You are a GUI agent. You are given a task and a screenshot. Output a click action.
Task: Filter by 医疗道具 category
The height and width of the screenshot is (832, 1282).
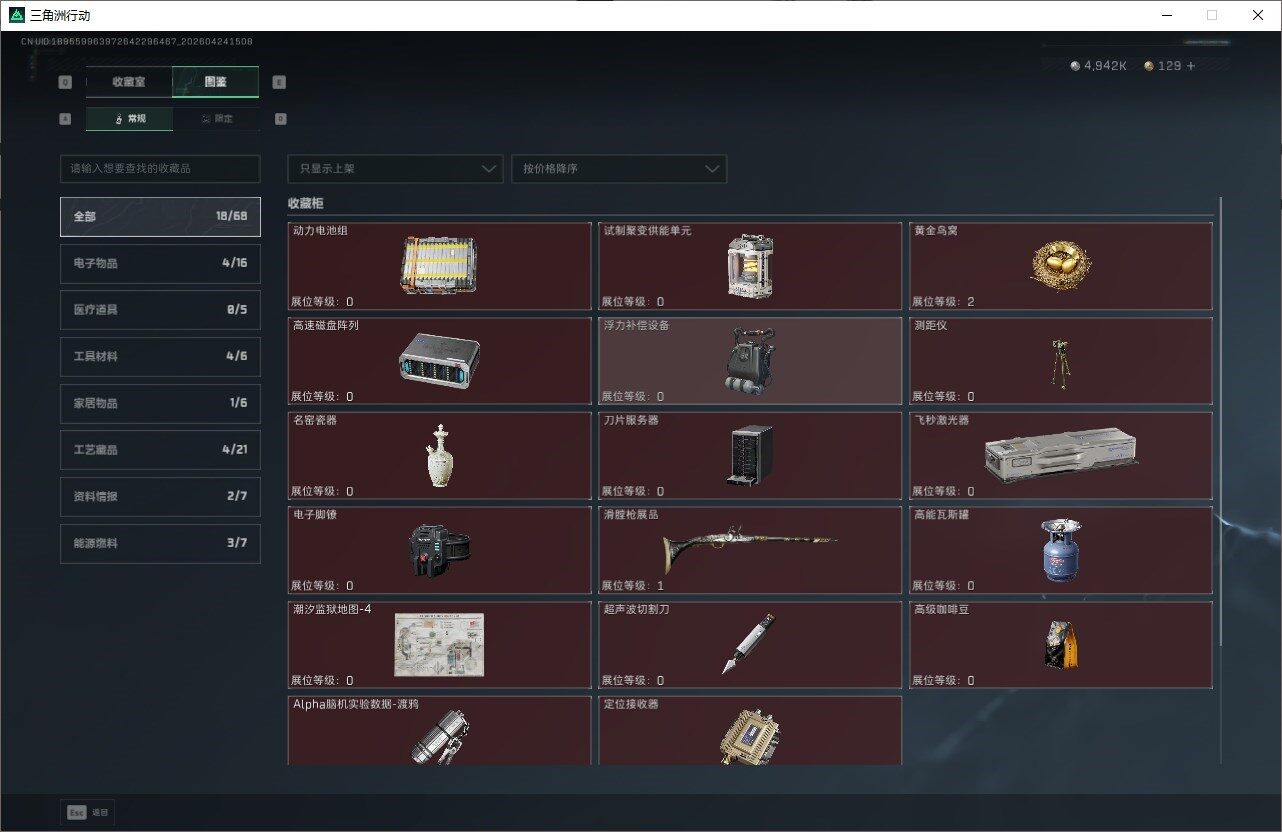tap(160, 310)
